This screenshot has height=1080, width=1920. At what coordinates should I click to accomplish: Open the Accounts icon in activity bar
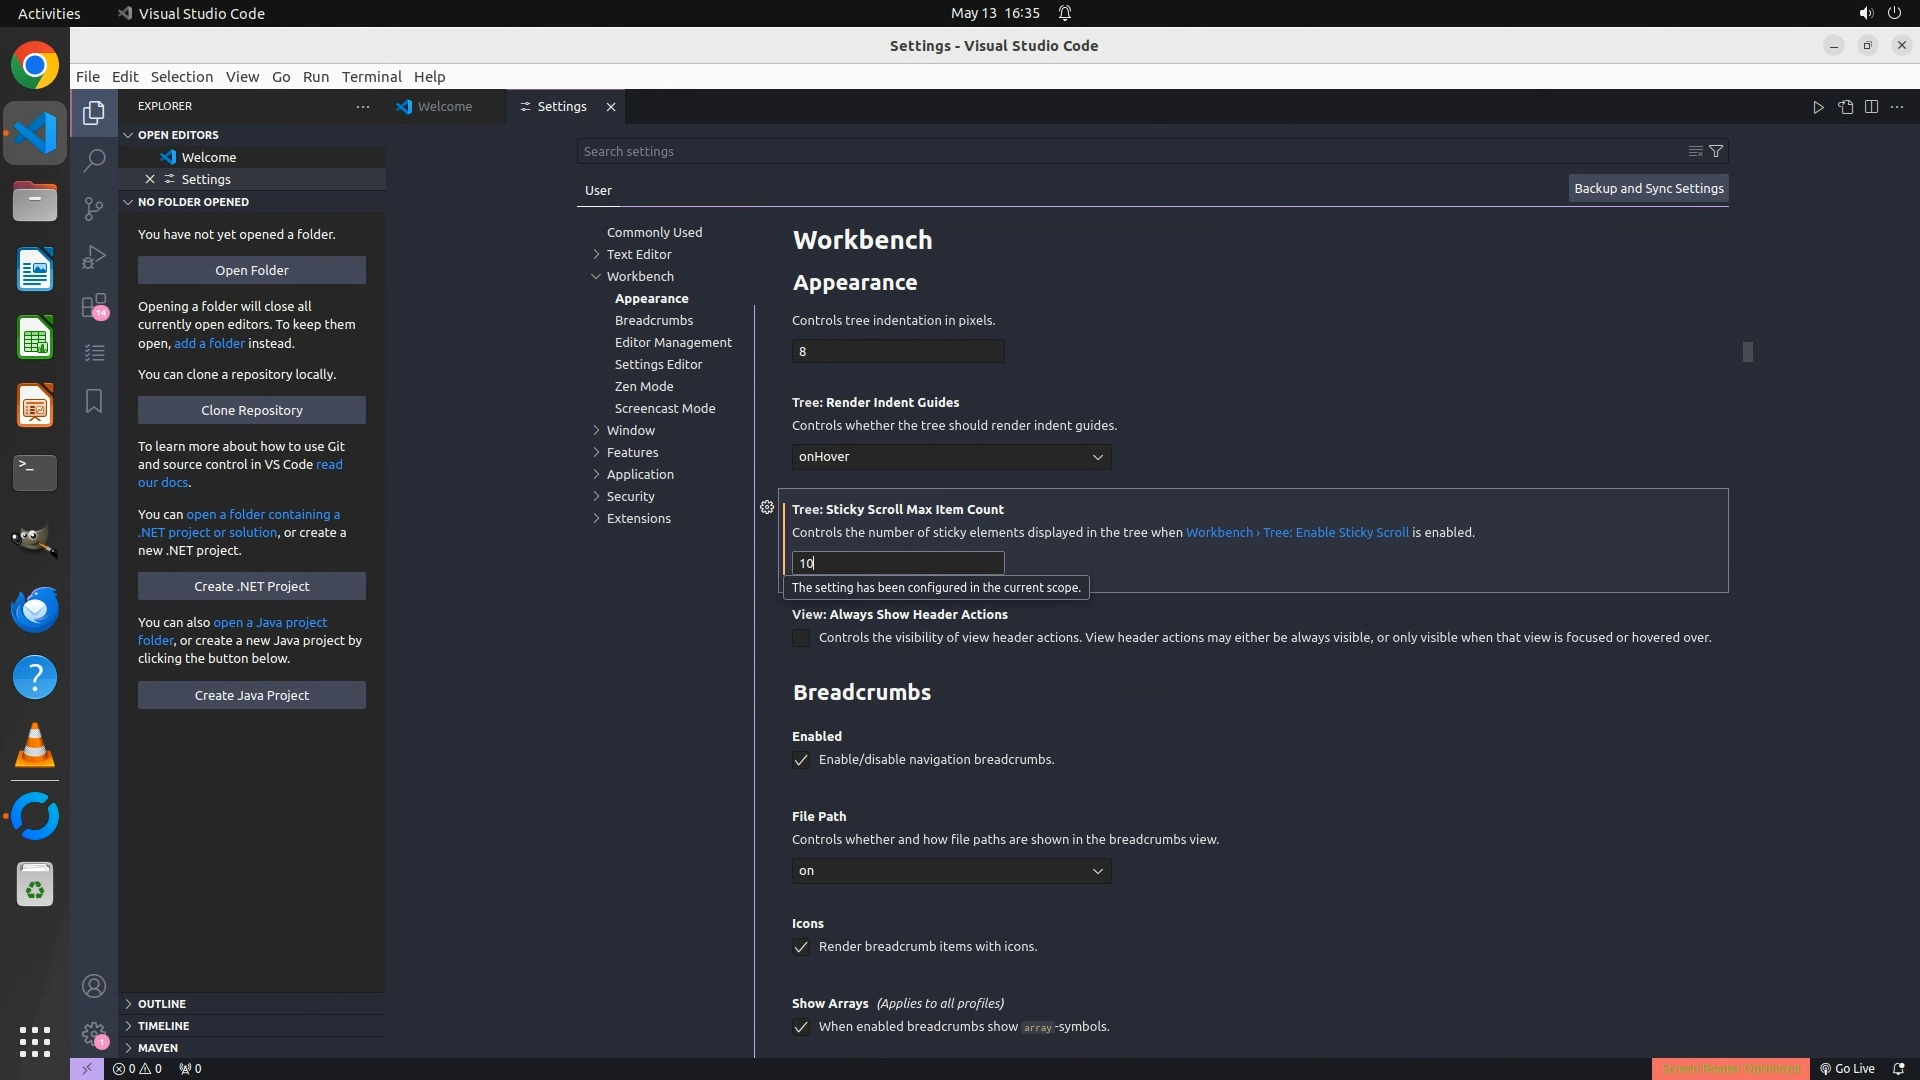tap(94, 987)
